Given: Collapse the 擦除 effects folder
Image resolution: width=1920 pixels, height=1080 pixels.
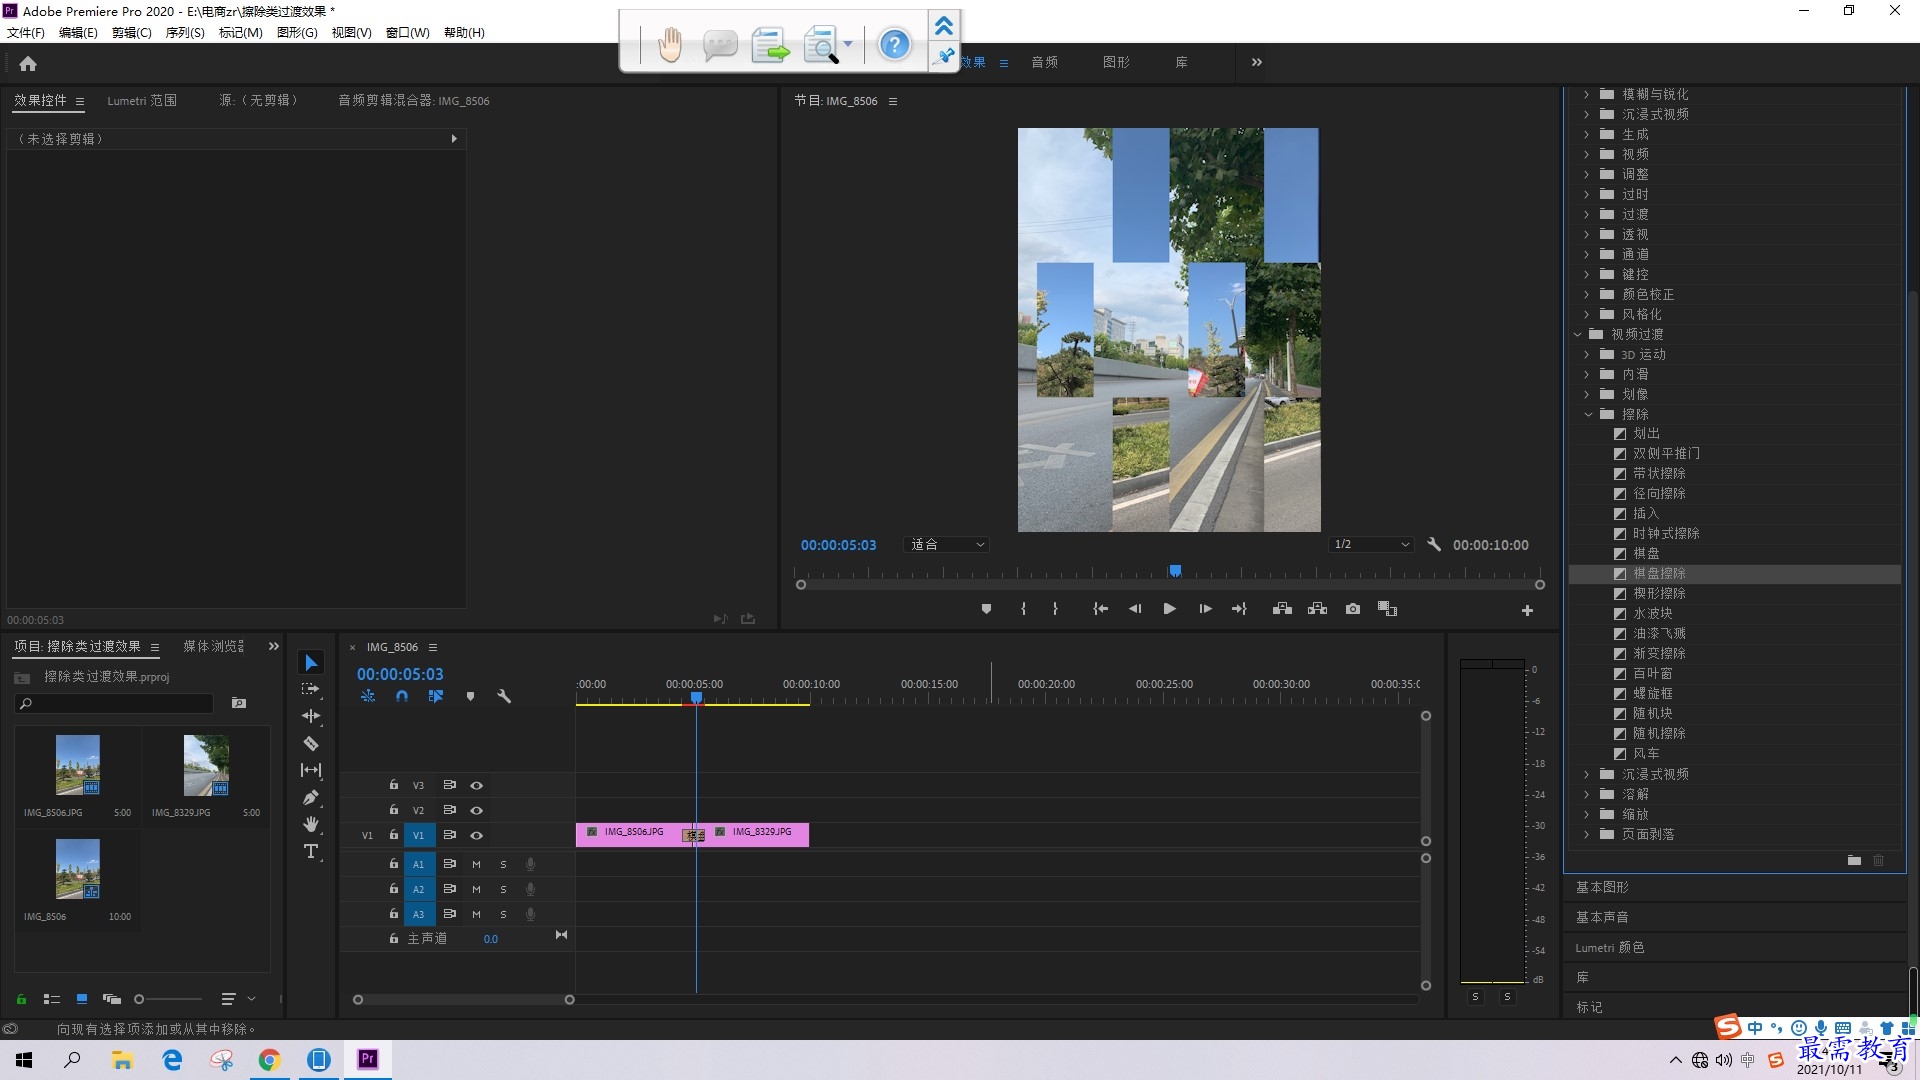Looking at the screenshot, I should tap(1588, 414).
